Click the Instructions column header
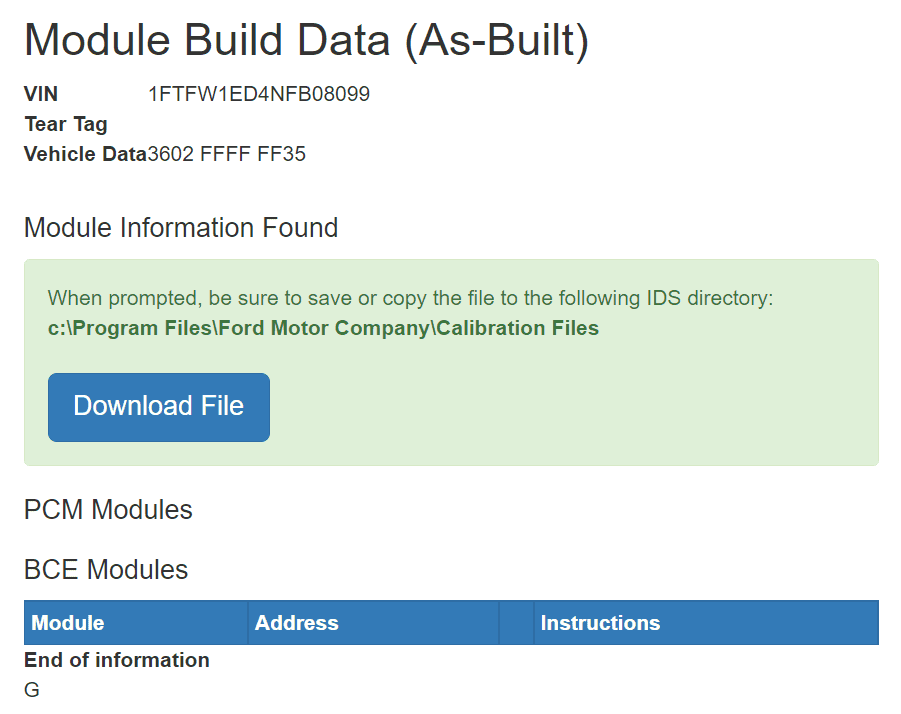901x714 pixels. [x=600, y=623]
